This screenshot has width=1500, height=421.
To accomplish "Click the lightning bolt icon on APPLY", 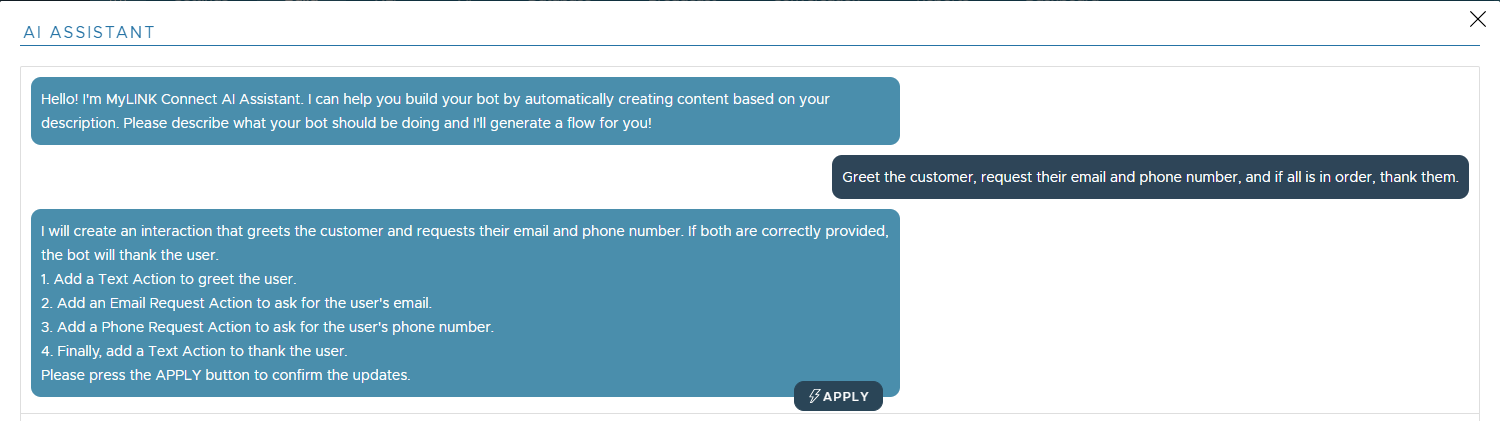I will point(814,396).
